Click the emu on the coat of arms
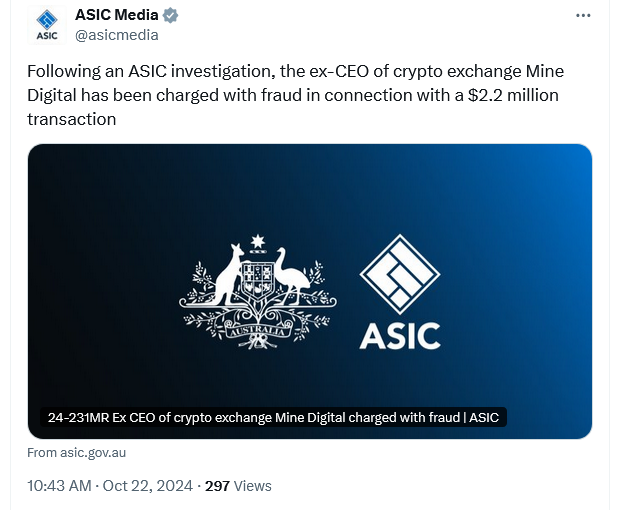This screenshot has width=621, height=510. point(292,275)
